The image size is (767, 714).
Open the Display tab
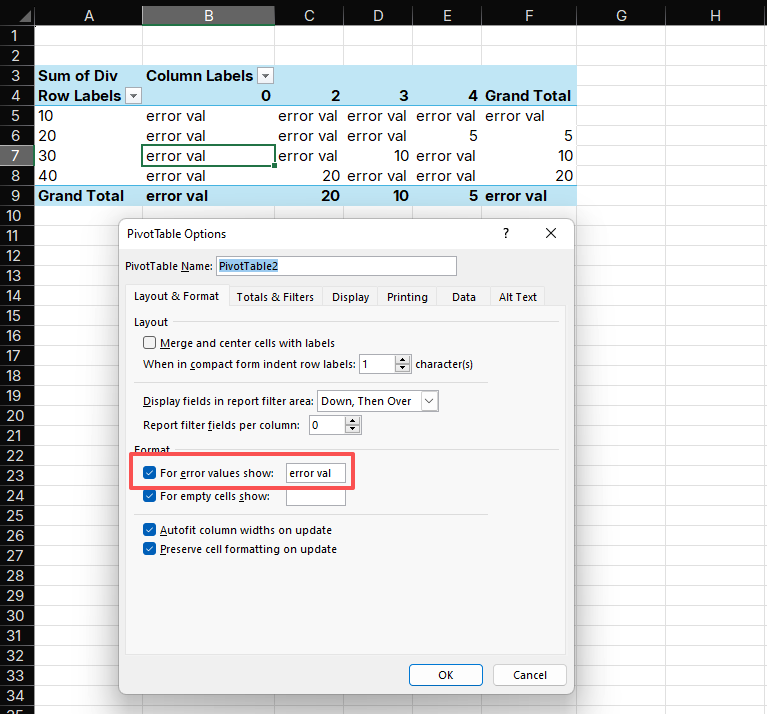(x=350, y=297)
